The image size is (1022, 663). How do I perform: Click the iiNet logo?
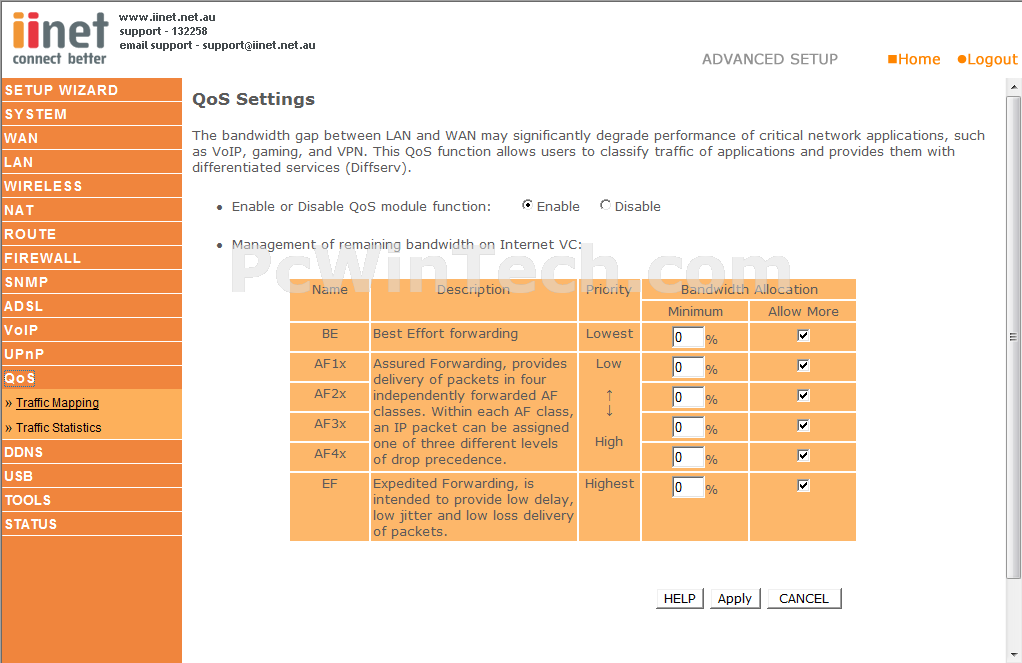click(60, 38)
